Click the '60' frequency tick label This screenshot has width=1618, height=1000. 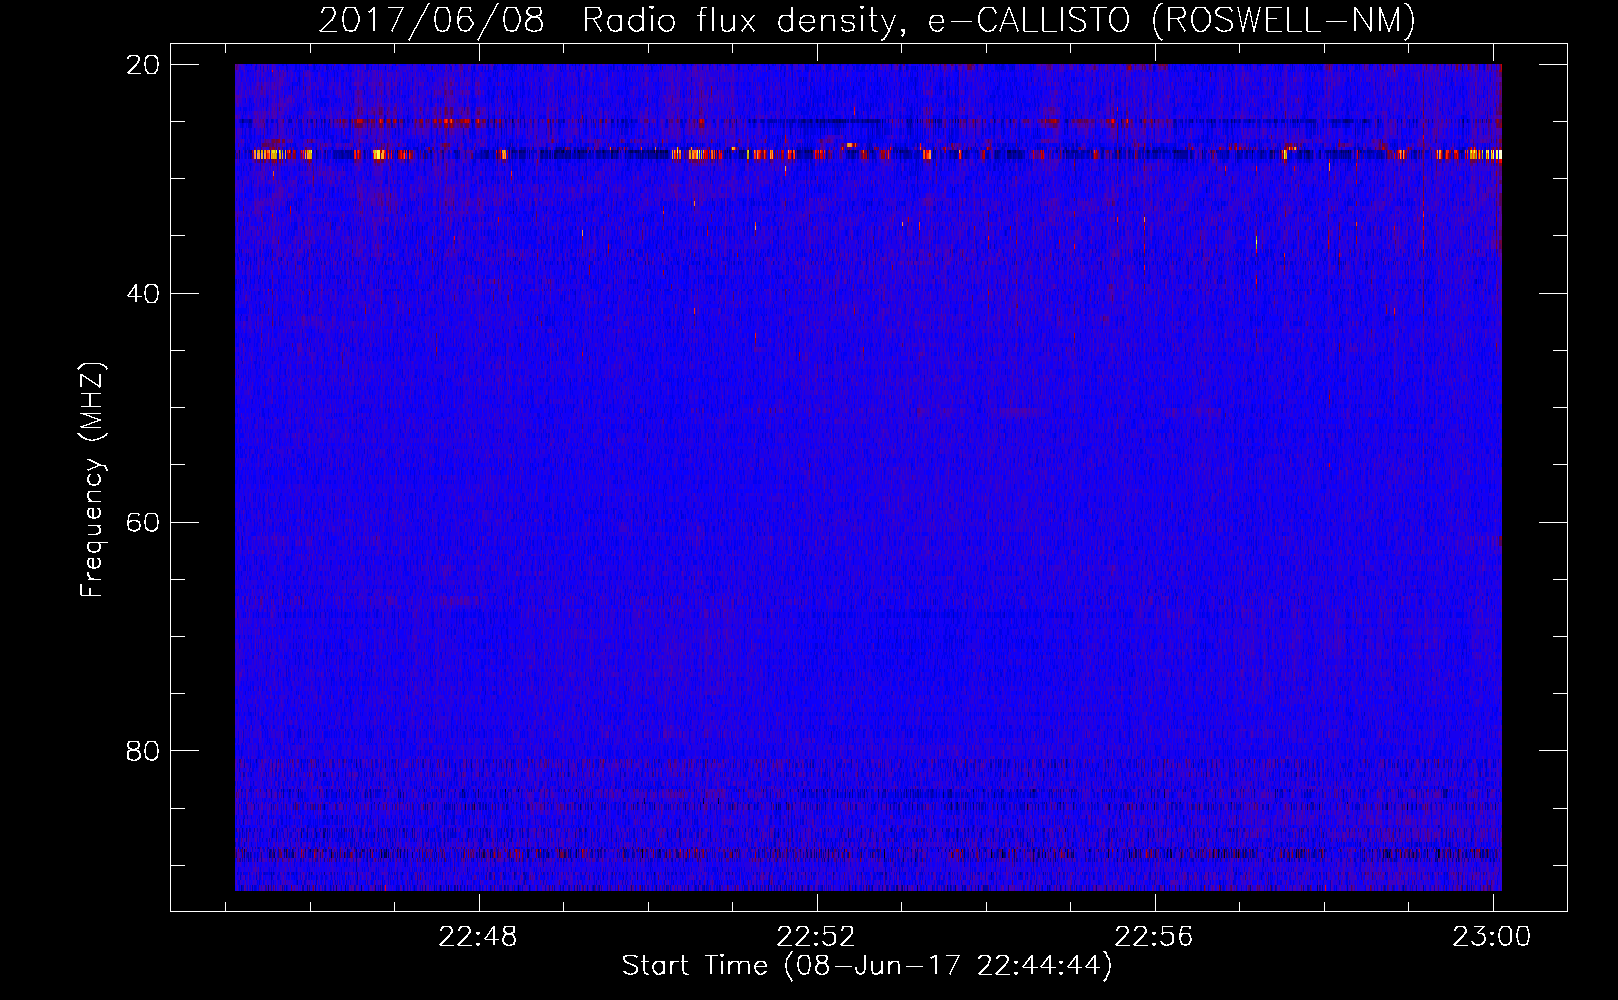click(143, 523)
